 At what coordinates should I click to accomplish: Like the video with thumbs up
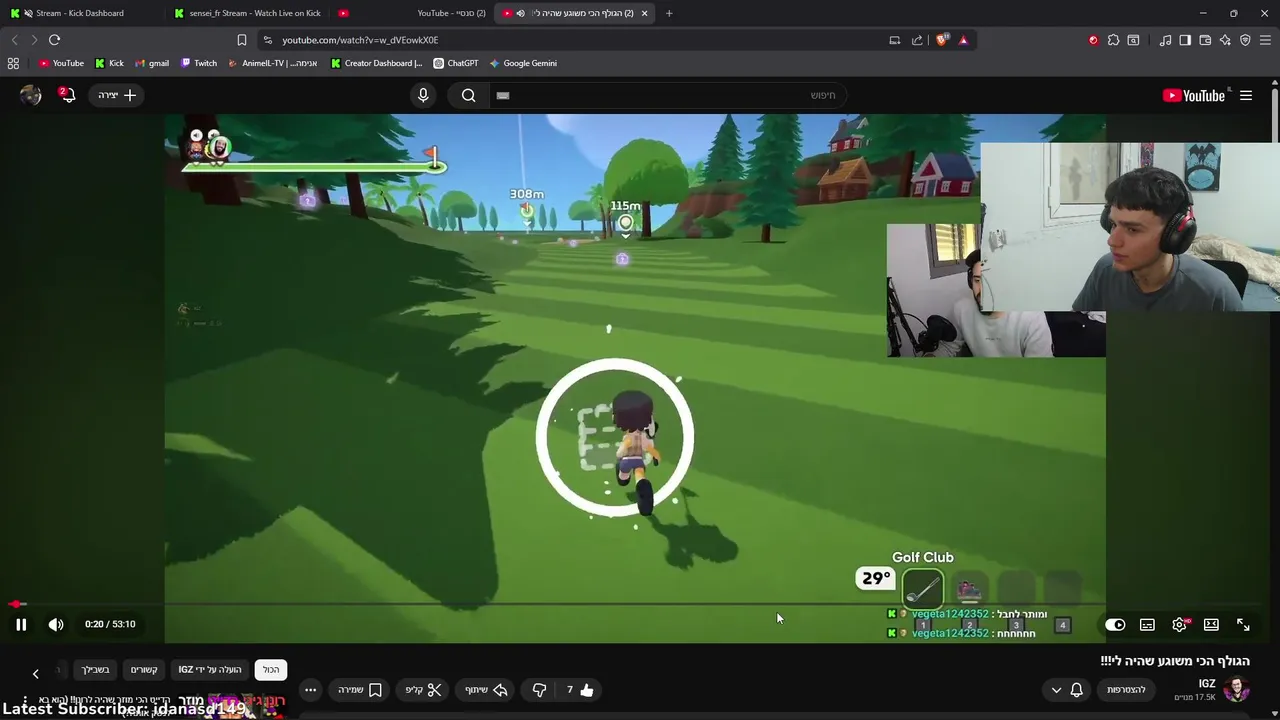581,690
